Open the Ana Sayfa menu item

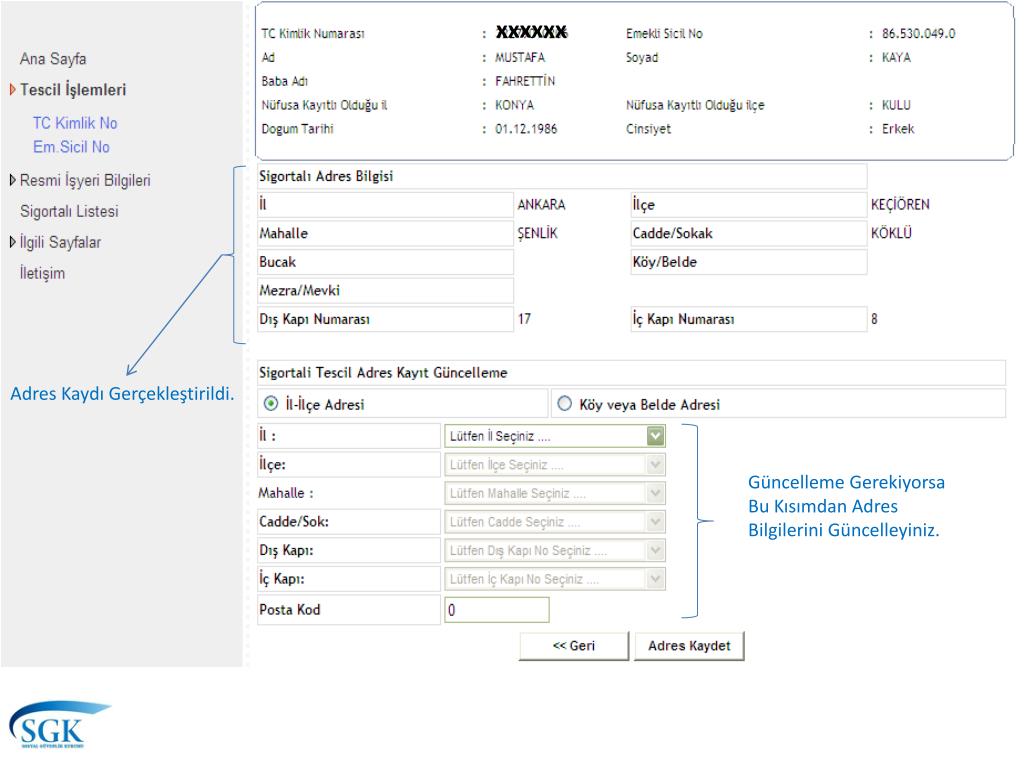coord(53,59)
